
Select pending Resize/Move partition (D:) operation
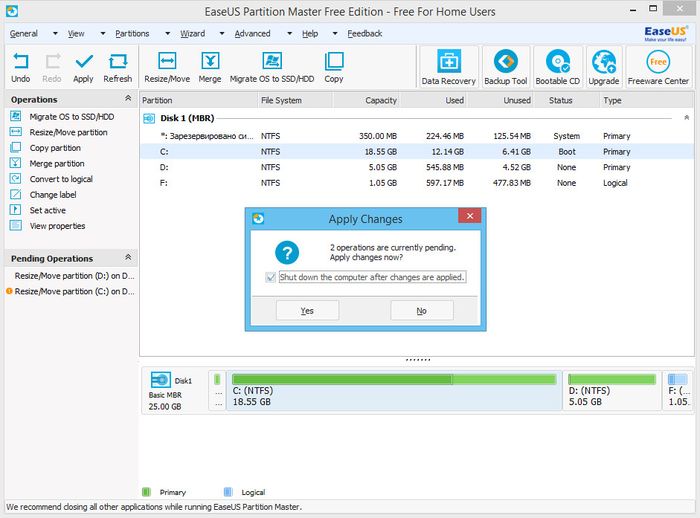(x=74, y=276)
